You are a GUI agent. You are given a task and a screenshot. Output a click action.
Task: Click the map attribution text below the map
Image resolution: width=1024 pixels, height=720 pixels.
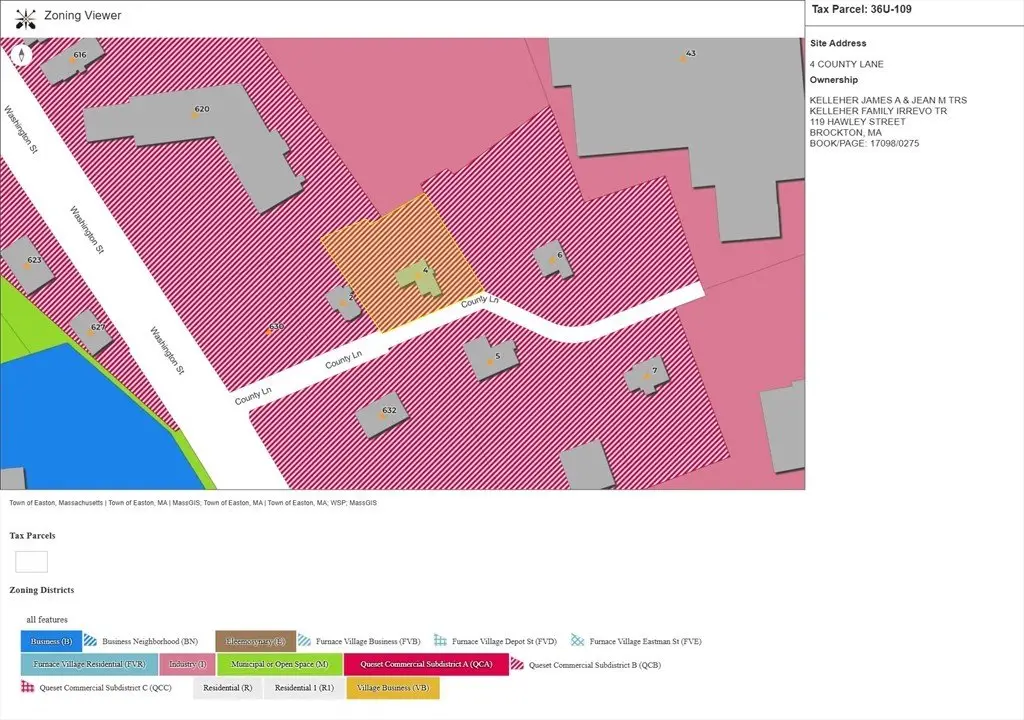click(x=193, y=503)
